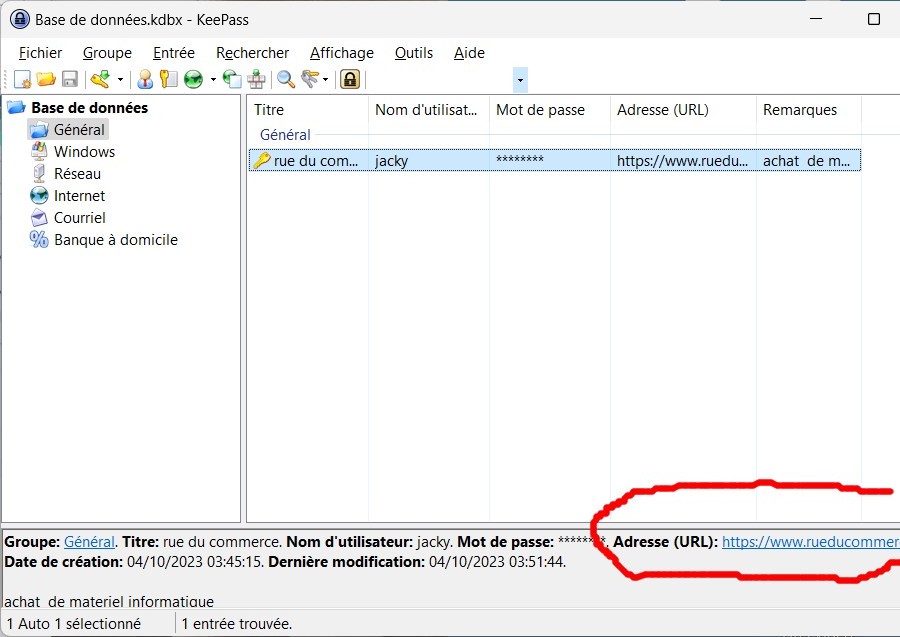Open the Général group link in details
The width and height of the screenshot is (900, 637).
[x=89, y=541]
